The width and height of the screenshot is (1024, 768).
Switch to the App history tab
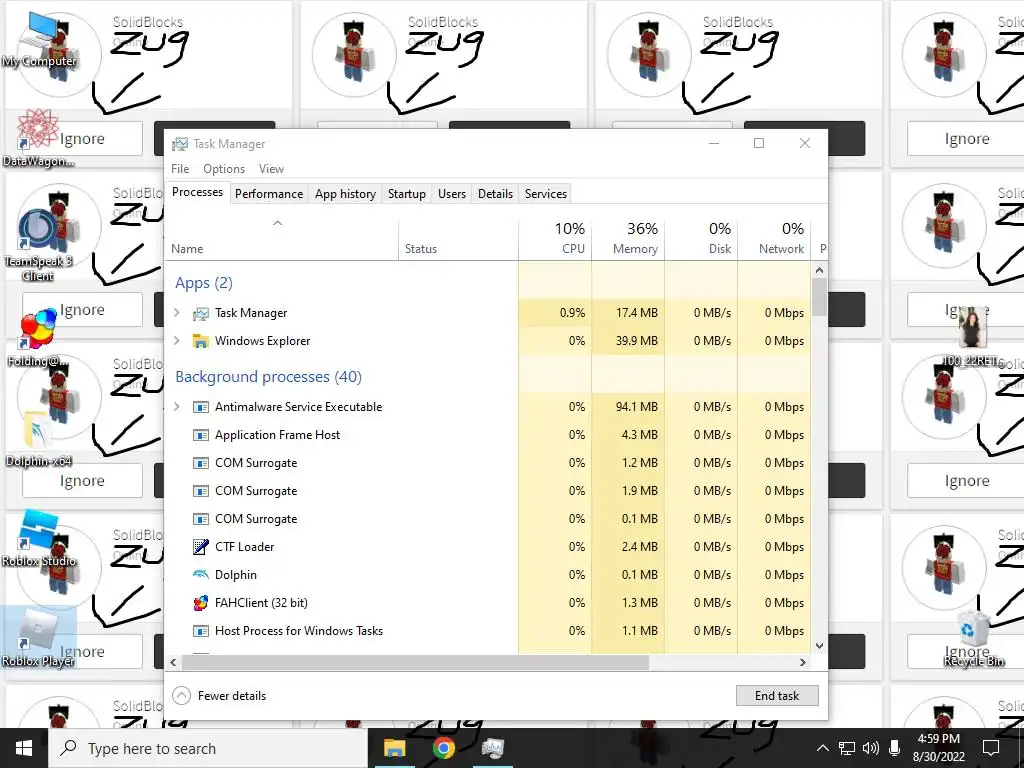click(x=345, y=194)
